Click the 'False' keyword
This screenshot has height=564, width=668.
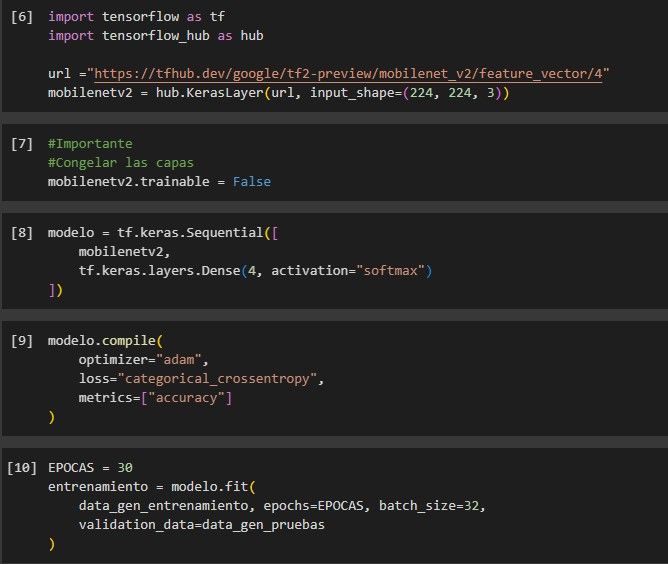click(252, 182)
